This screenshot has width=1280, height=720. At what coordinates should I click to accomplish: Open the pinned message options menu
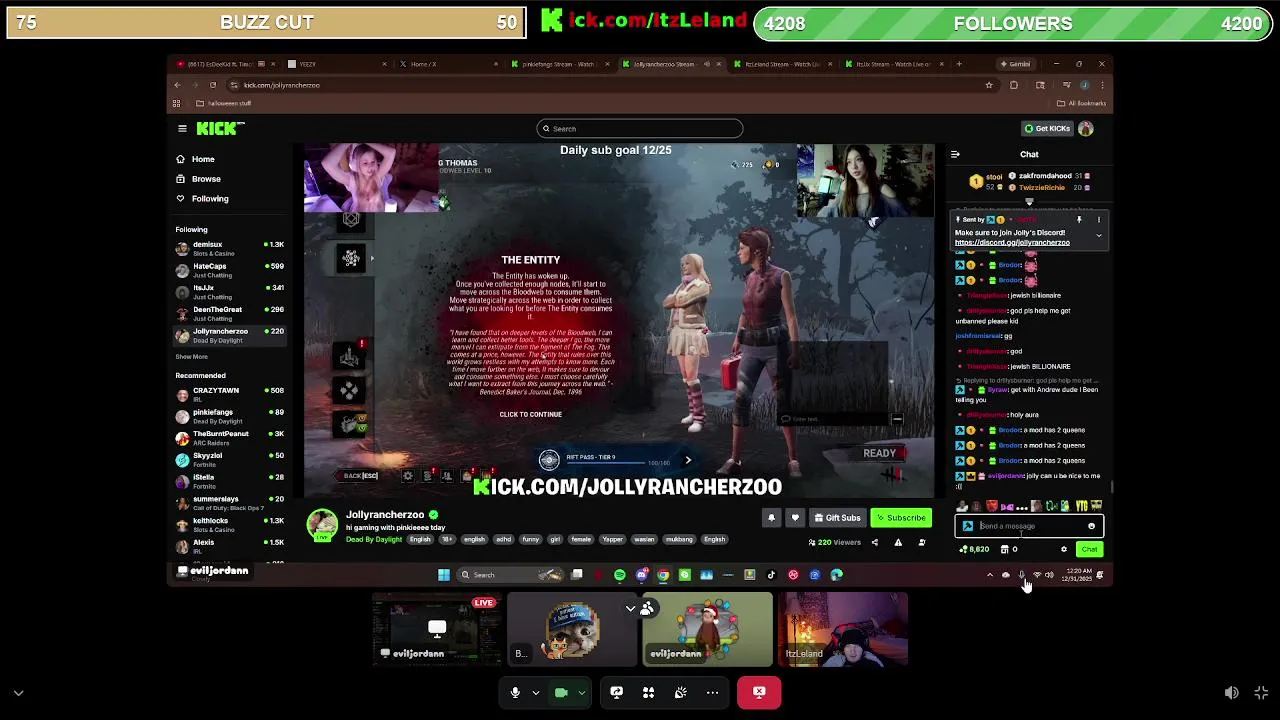[x=1098, y=219]
